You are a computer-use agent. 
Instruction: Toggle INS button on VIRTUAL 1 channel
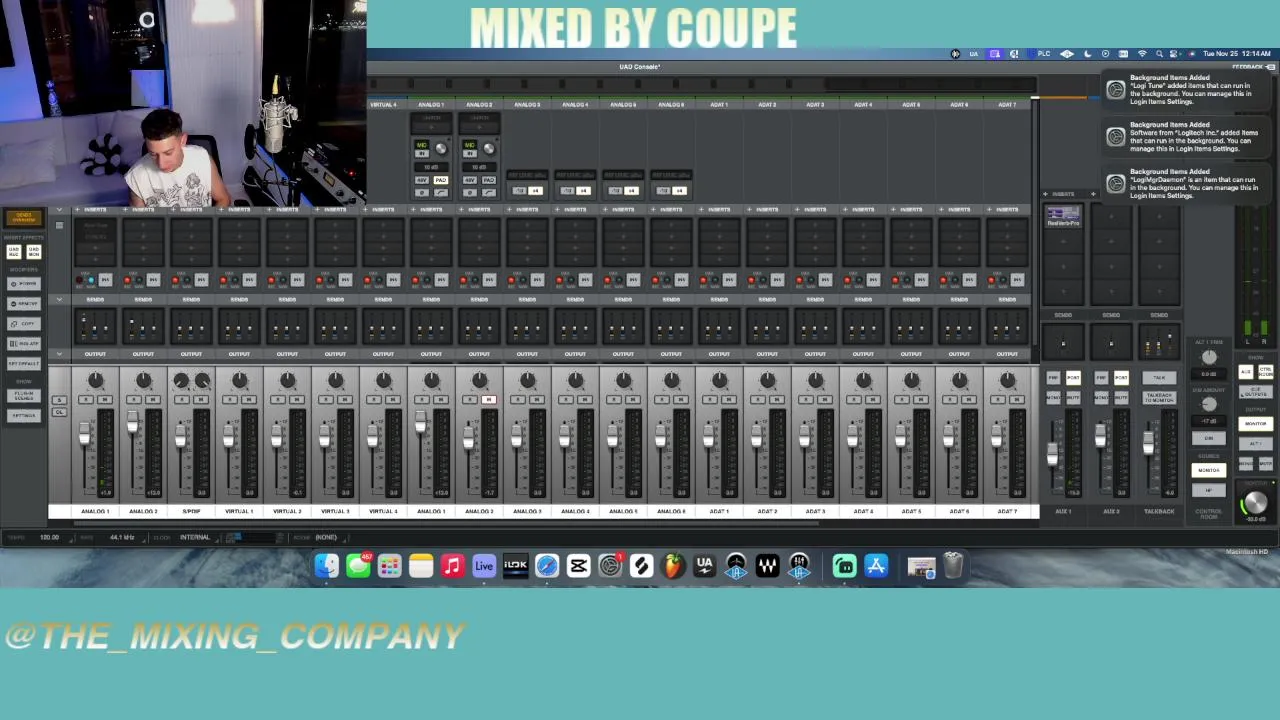[x=249, y=280]
